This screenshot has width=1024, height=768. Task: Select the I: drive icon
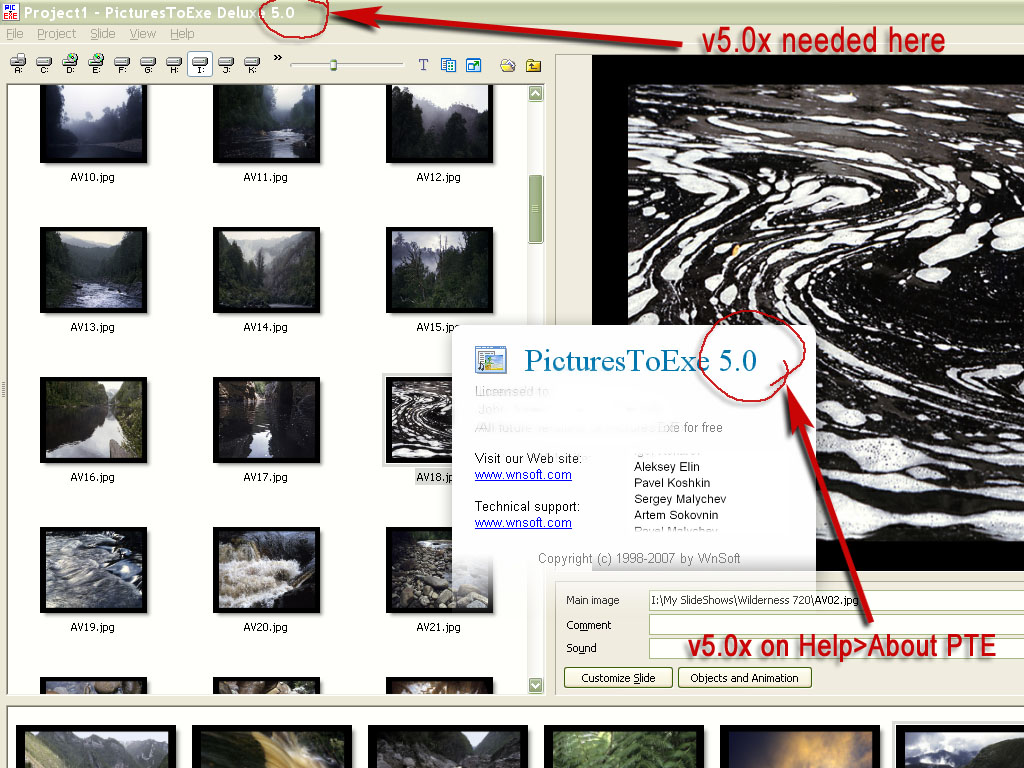tap(200, 64)
